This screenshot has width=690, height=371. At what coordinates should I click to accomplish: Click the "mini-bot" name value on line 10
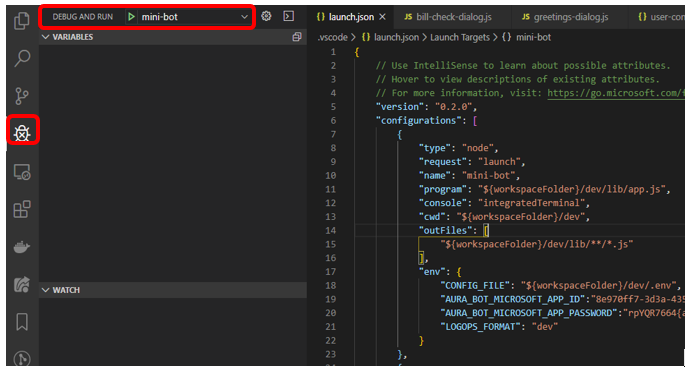coord(488,175)
